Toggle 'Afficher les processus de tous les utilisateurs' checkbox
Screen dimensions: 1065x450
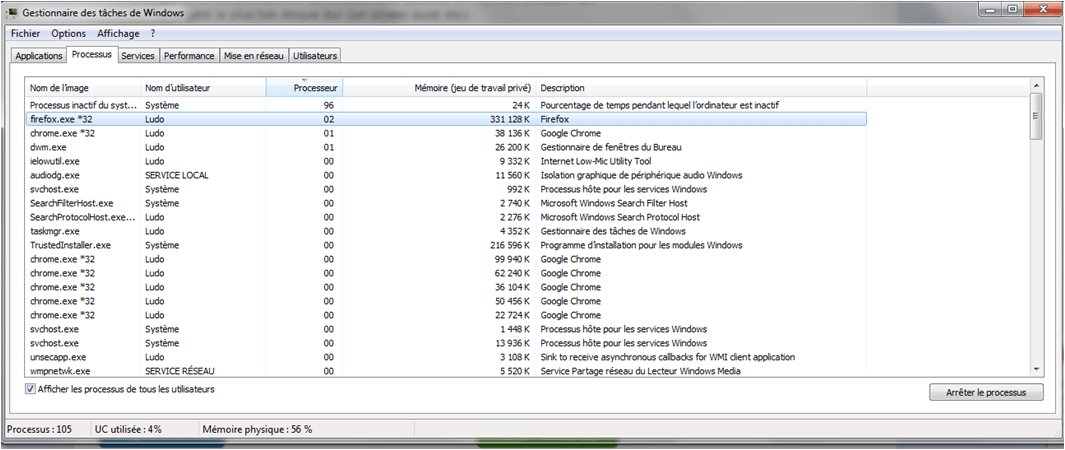[x=30, y=389]
